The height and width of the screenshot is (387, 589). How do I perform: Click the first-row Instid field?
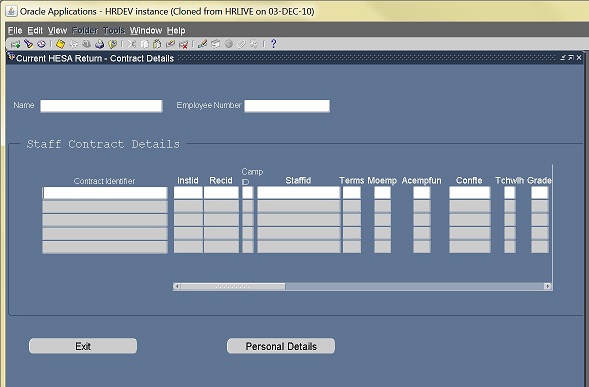(188, 193)
